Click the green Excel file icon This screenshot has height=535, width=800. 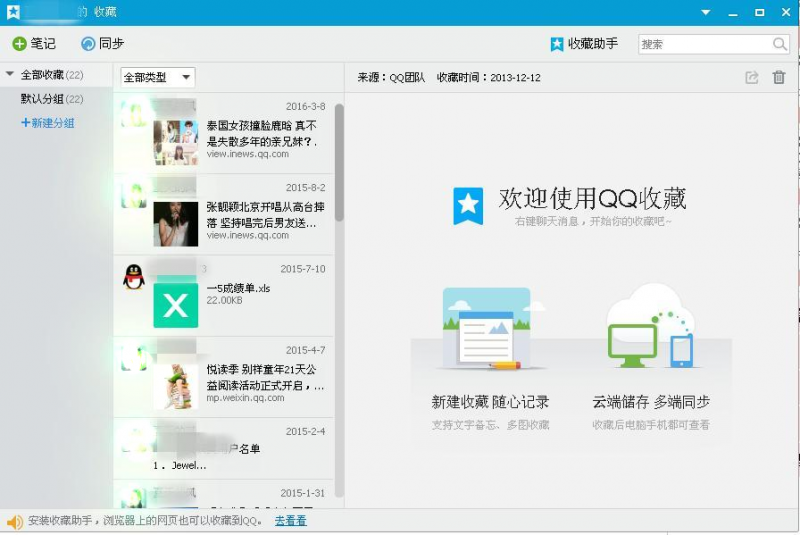click(x=176, y=304)
